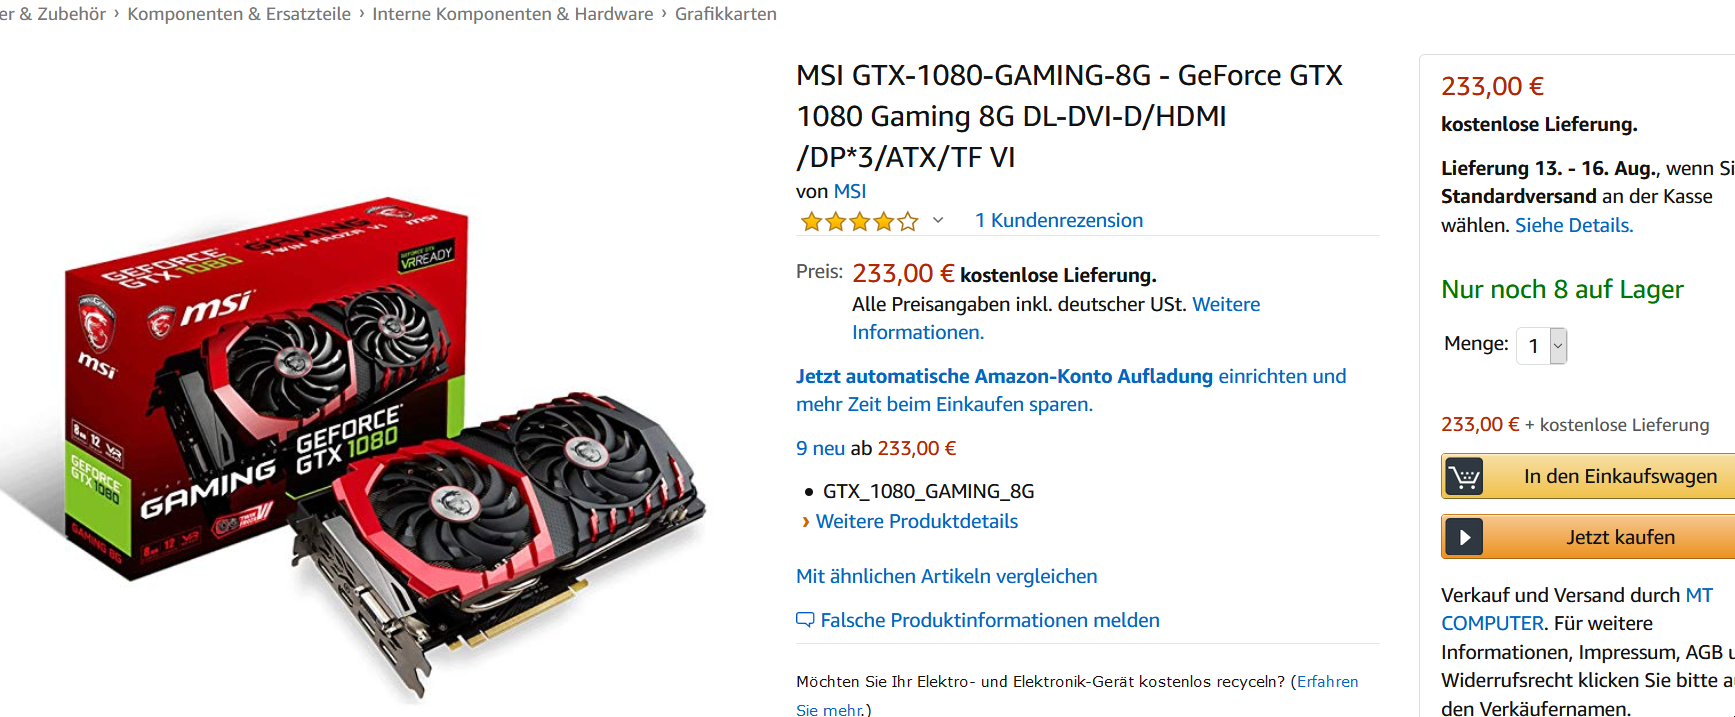This screenshot has width=1735, height=717.
Task: Open Komponenten & Ersatzteile breadcrumb
Action: 239,14
